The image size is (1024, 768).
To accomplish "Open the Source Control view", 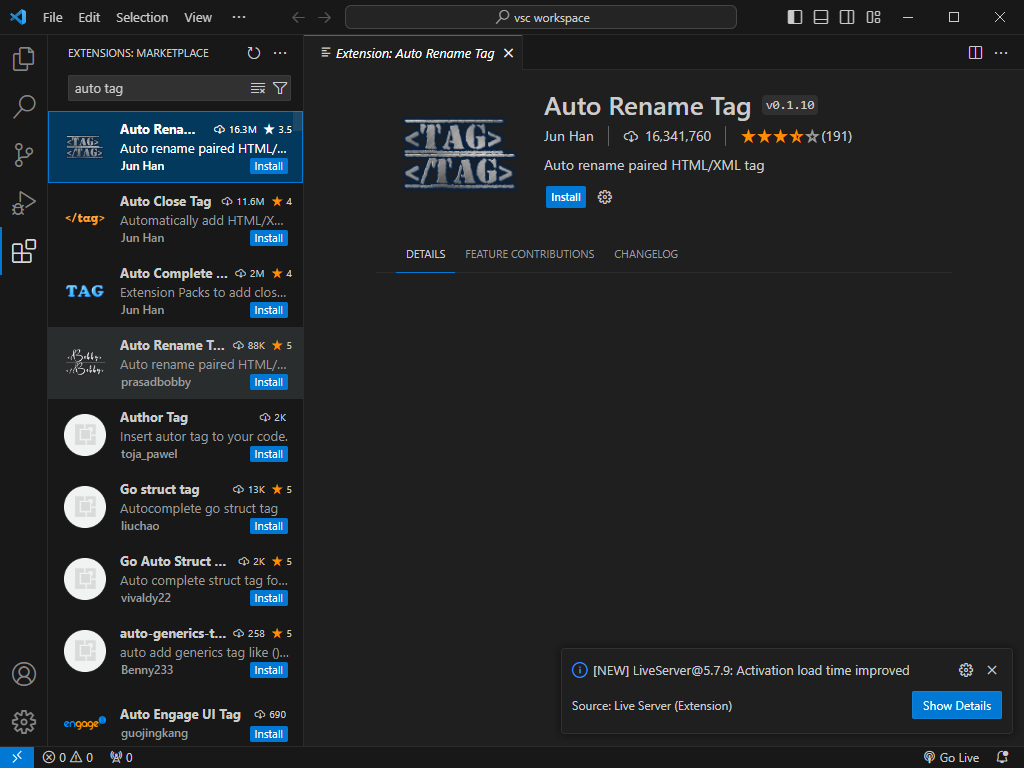I will pos(24,155).
